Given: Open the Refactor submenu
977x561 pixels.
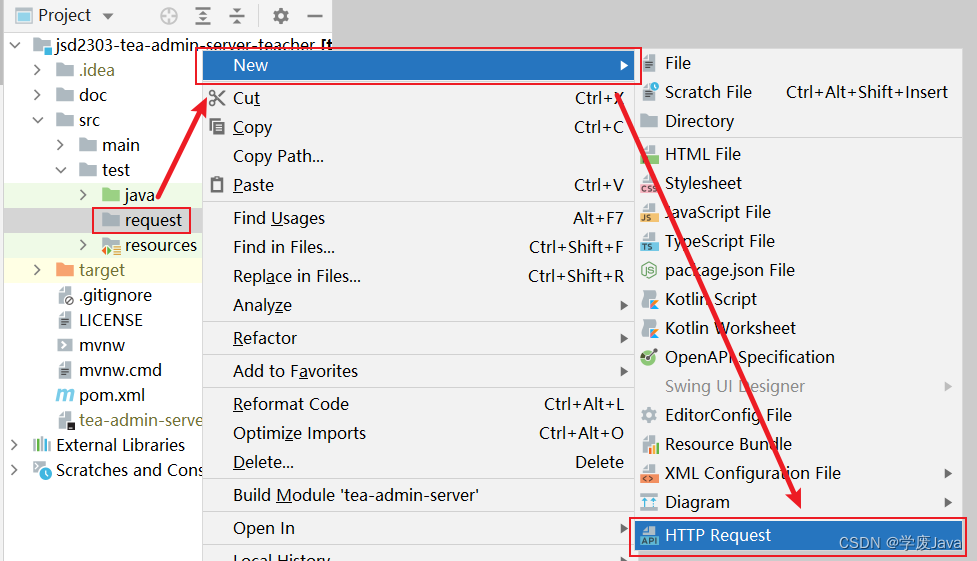Looking at the screenshot, I should pyautogui.click(x=418, y=338).
